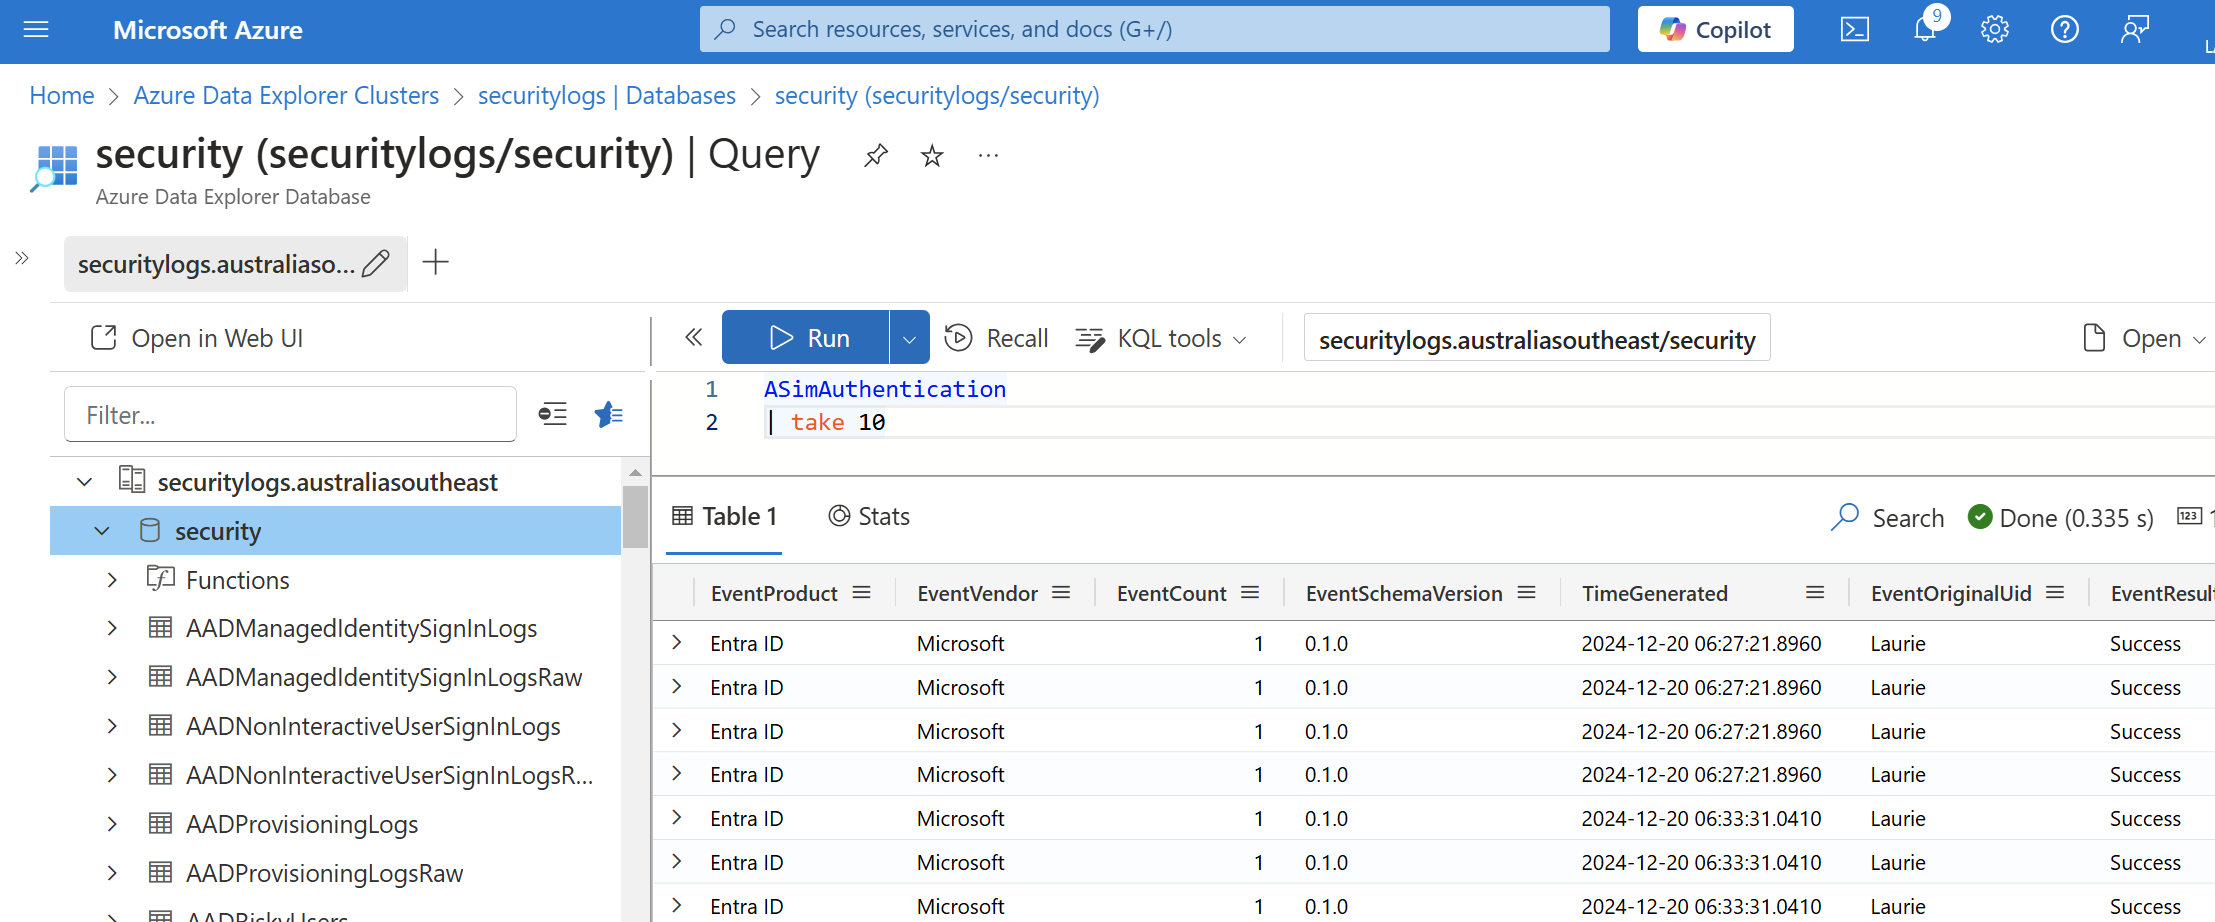Expand the AADManagedIdentitySignInLogs table

click(112, 628)
